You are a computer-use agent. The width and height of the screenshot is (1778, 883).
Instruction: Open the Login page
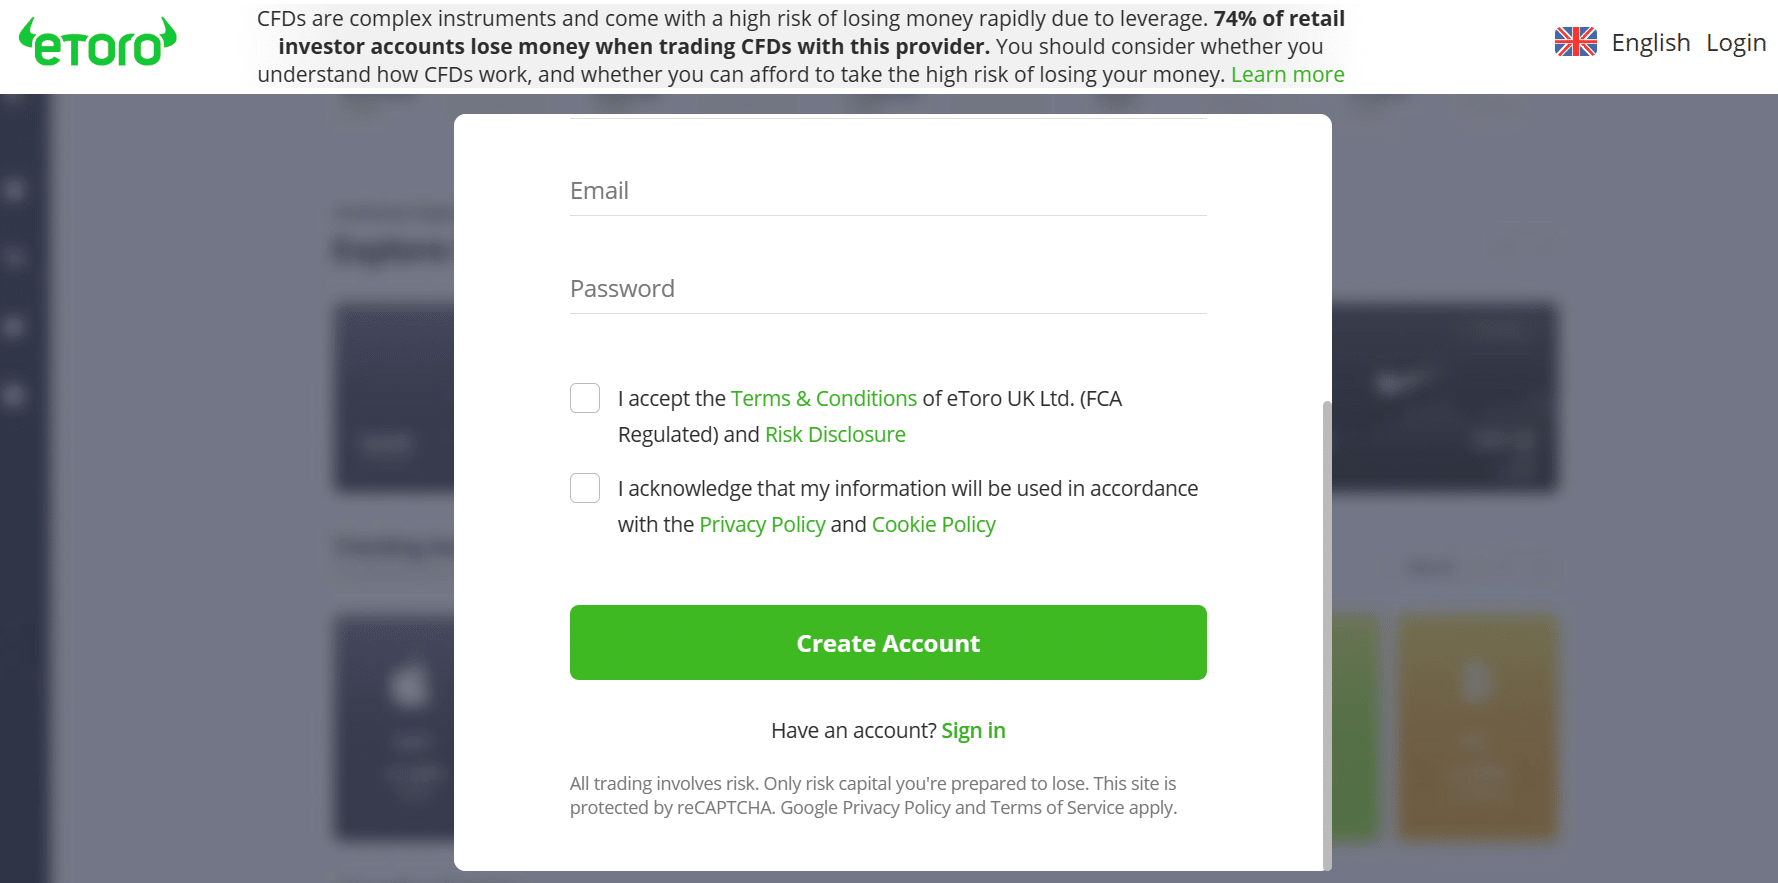[x=1736, y=43]
